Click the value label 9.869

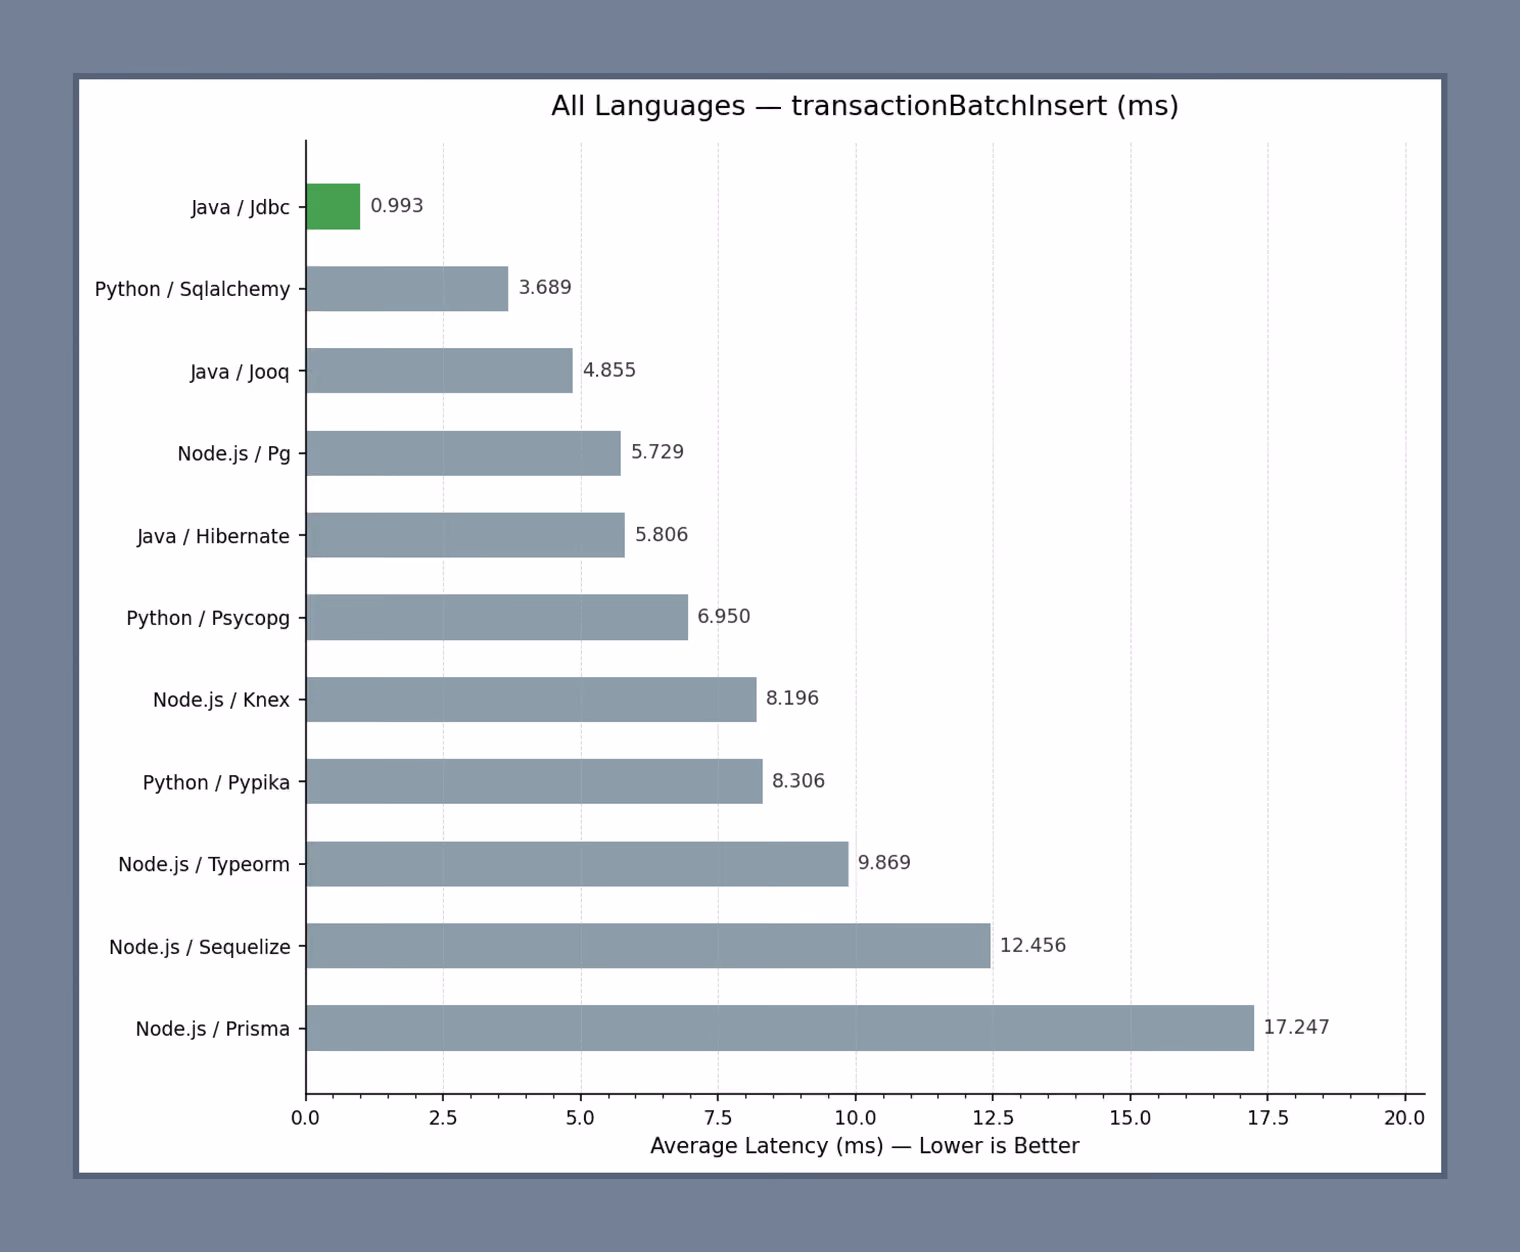(x=884, y=863)
